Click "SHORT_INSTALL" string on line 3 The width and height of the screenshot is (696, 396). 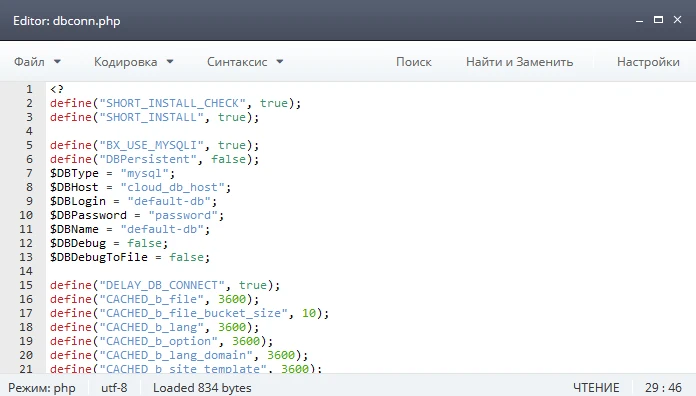coord(151,117)
